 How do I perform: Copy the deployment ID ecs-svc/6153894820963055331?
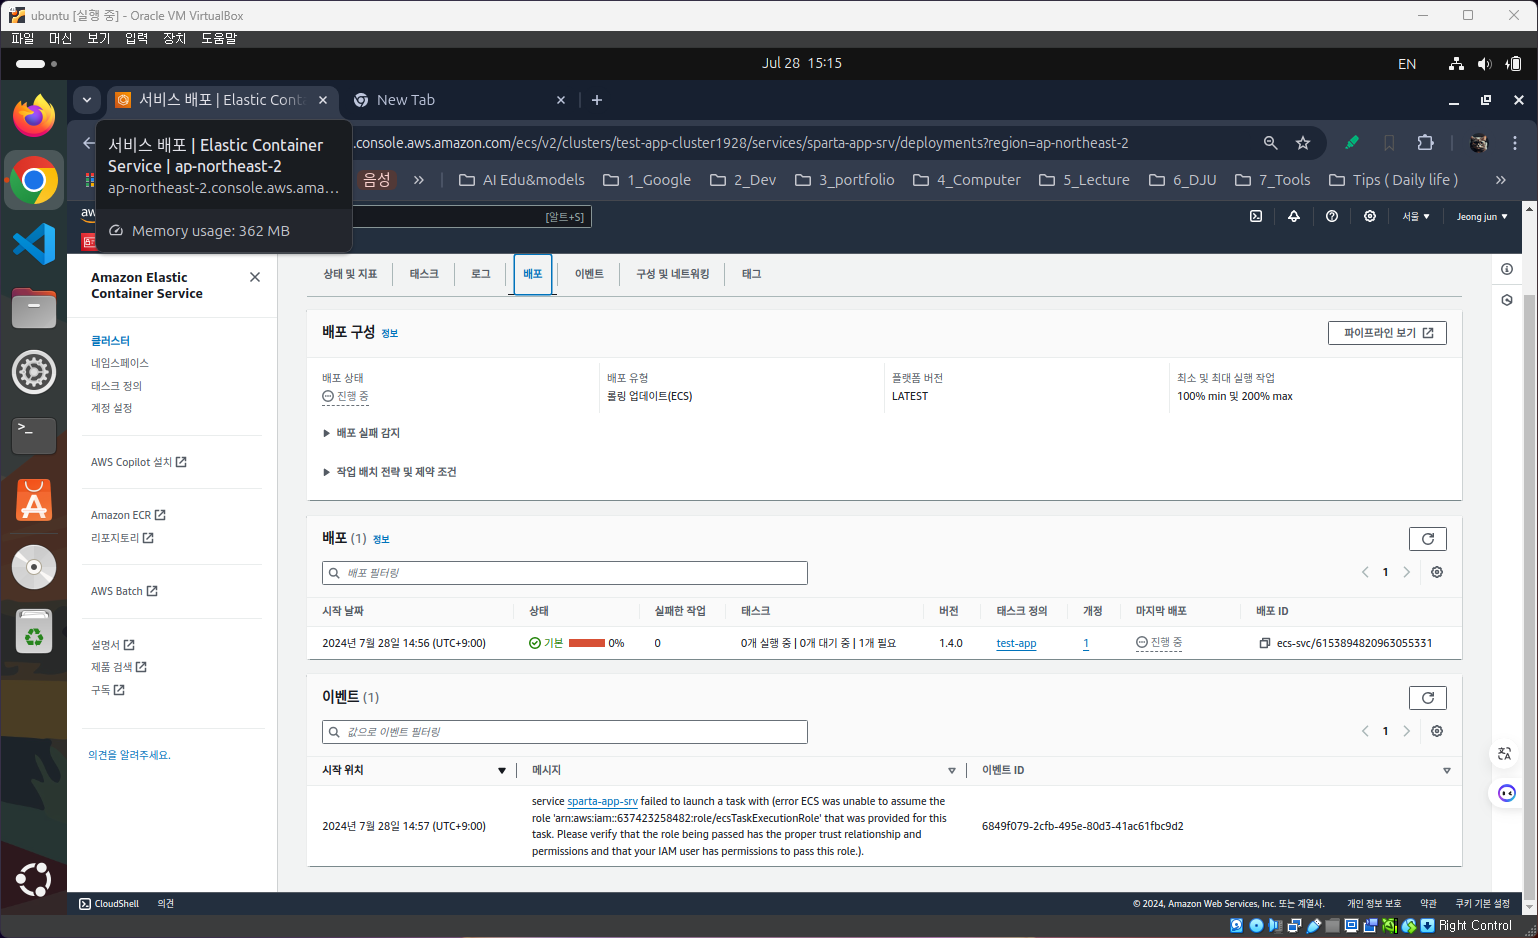point(1265,643)
